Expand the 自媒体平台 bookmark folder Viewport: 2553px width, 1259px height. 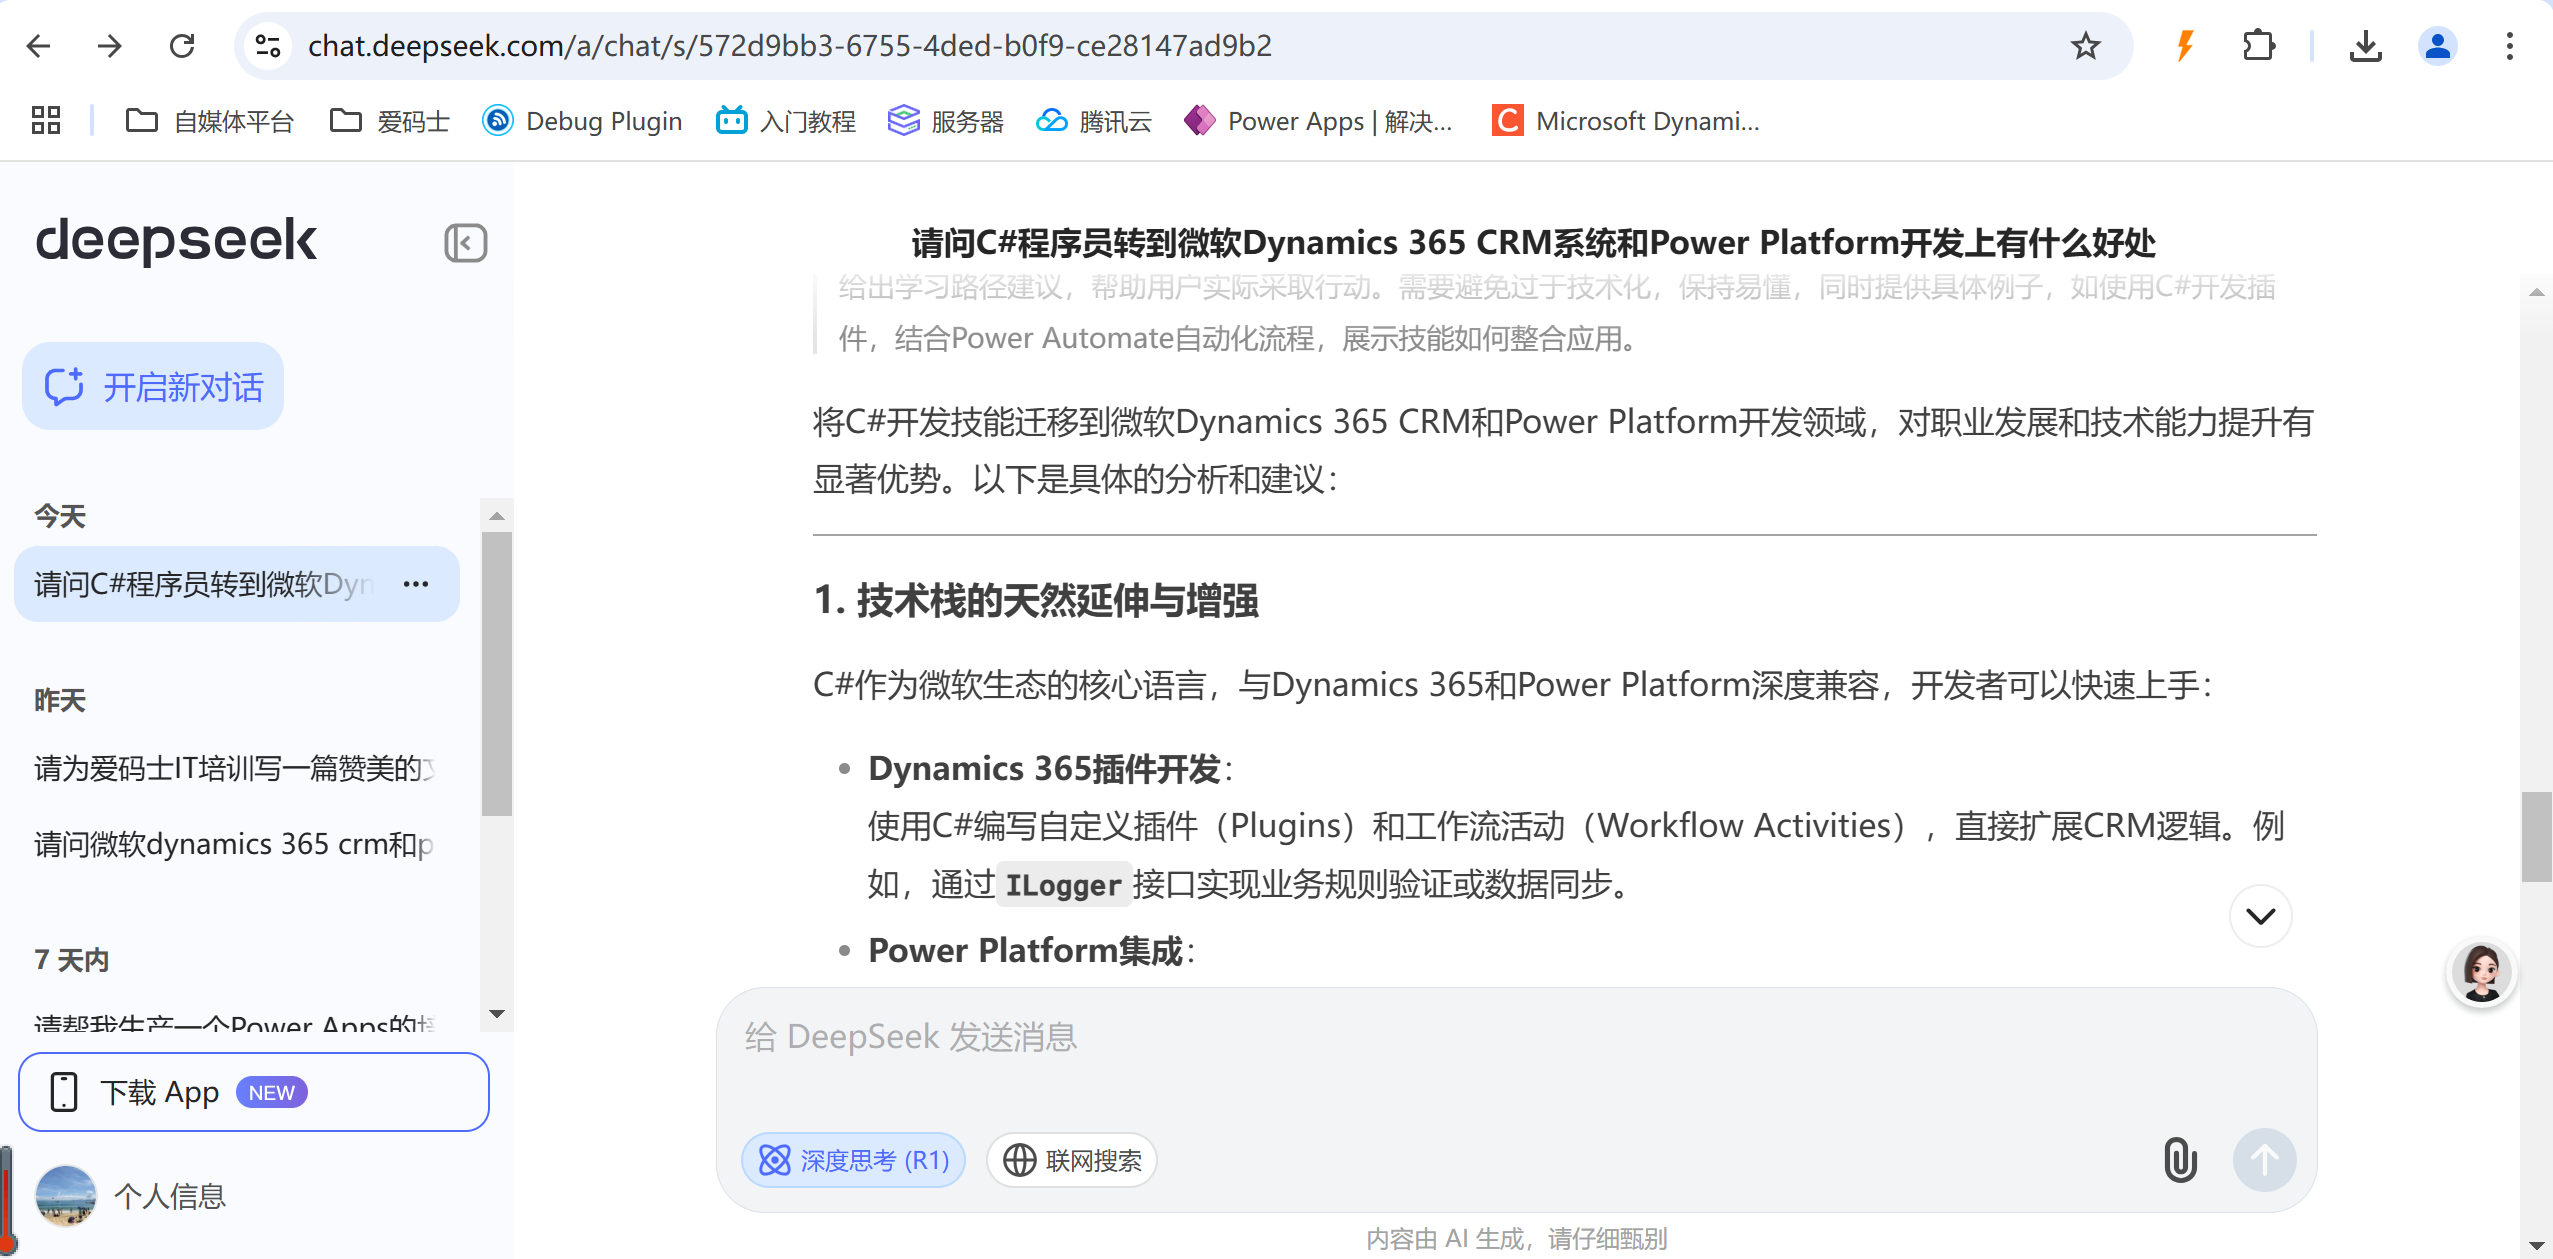210,121
